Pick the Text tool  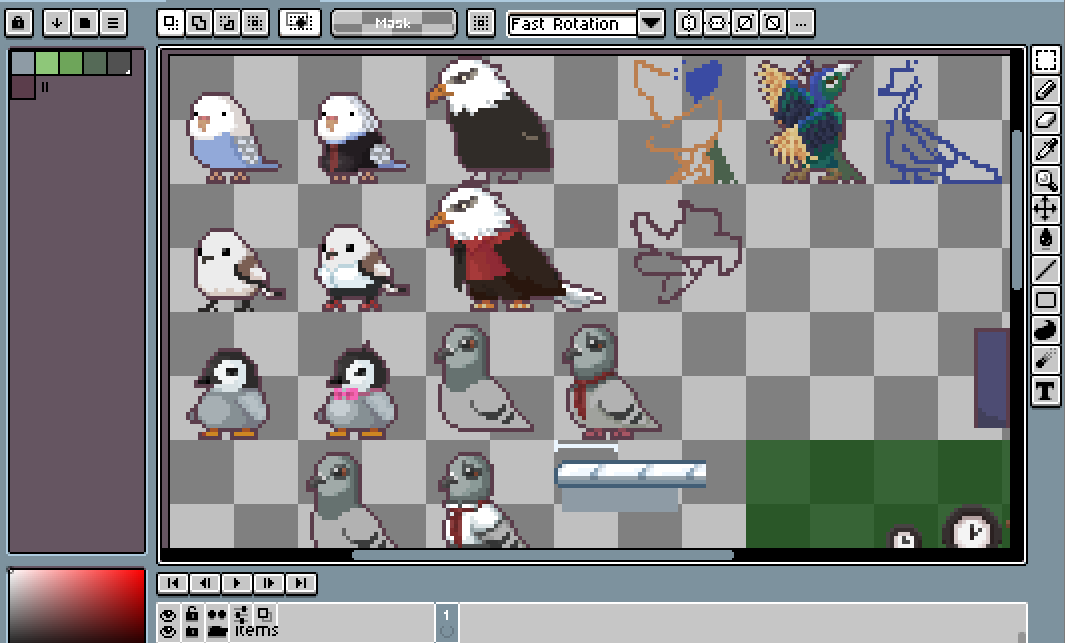pyautogui.click(x=1046, y=391)
